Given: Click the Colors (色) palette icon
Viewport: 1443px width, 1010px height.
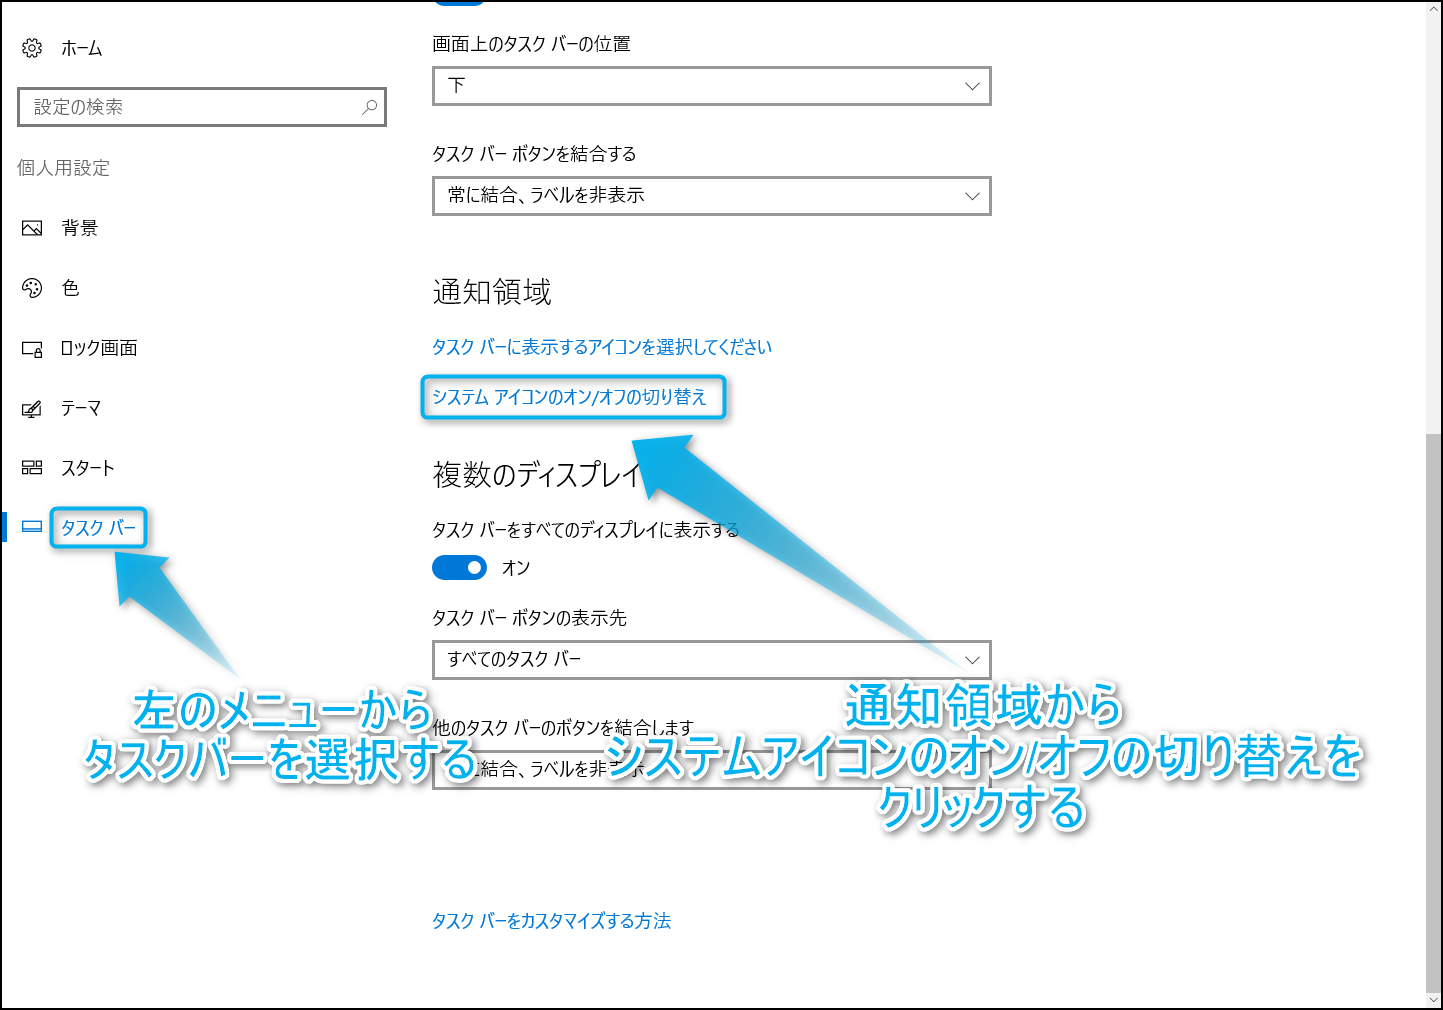Looking at the screenshot, I should click(32, 288).
